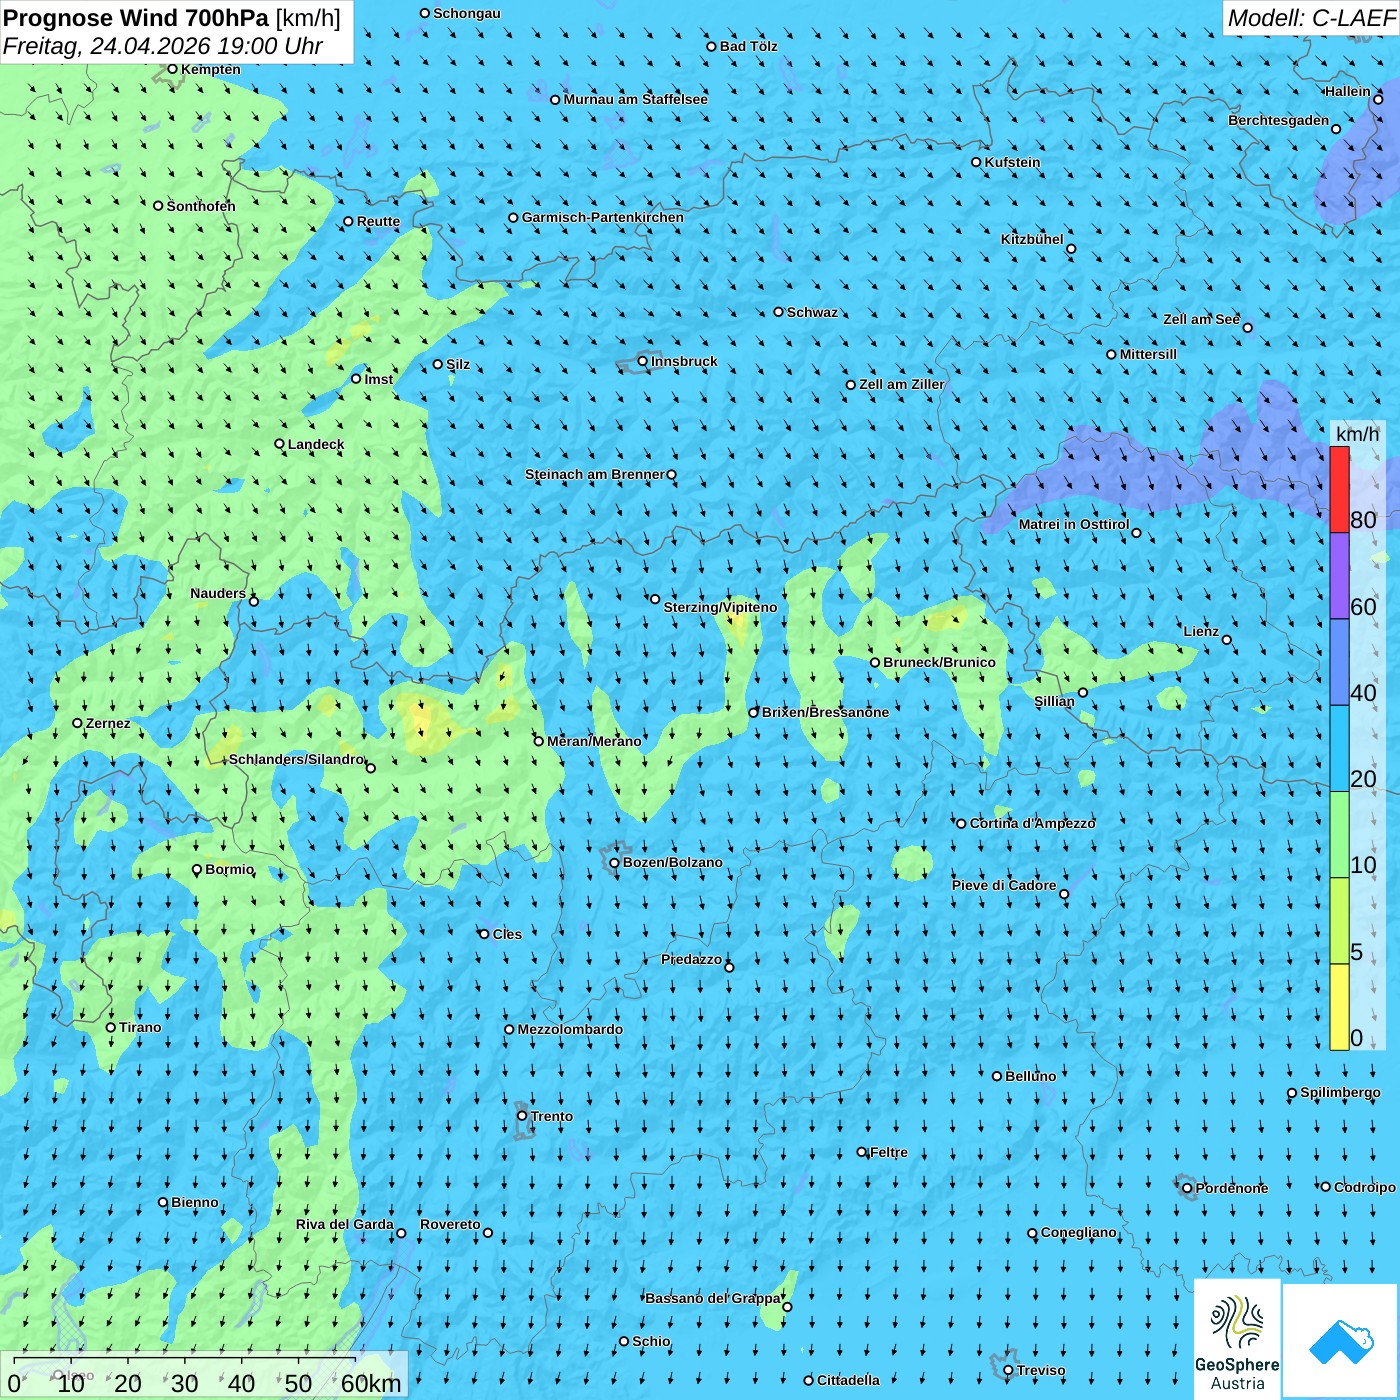Click the 'Landeck' label

316,444
